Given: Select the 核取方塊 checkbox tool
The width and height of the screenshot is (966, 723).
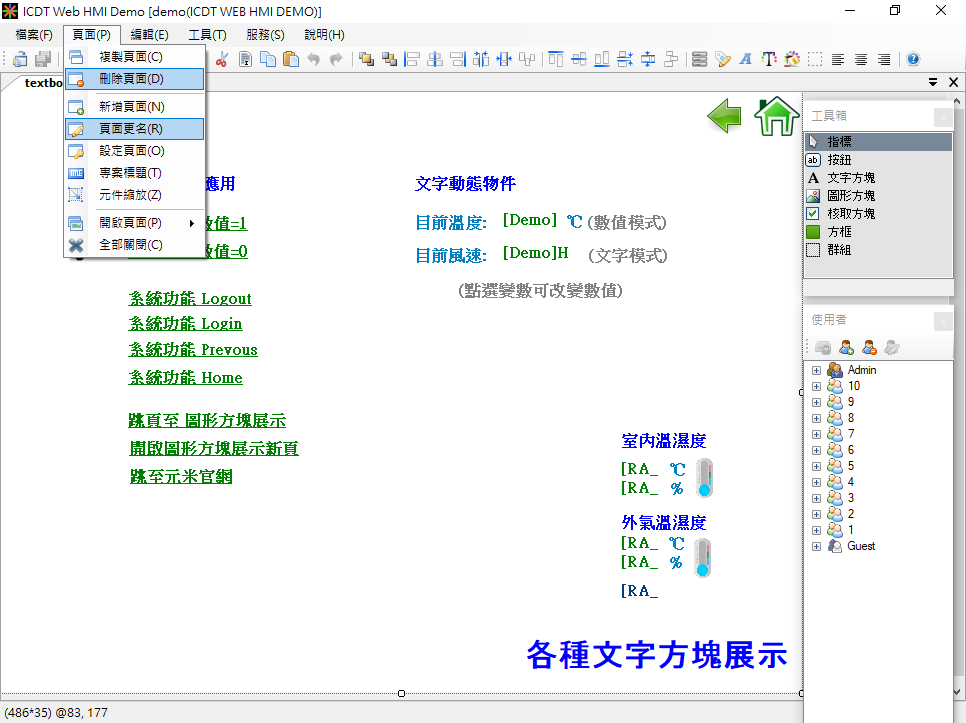Looking at the screenshot, I should point(850,214).
